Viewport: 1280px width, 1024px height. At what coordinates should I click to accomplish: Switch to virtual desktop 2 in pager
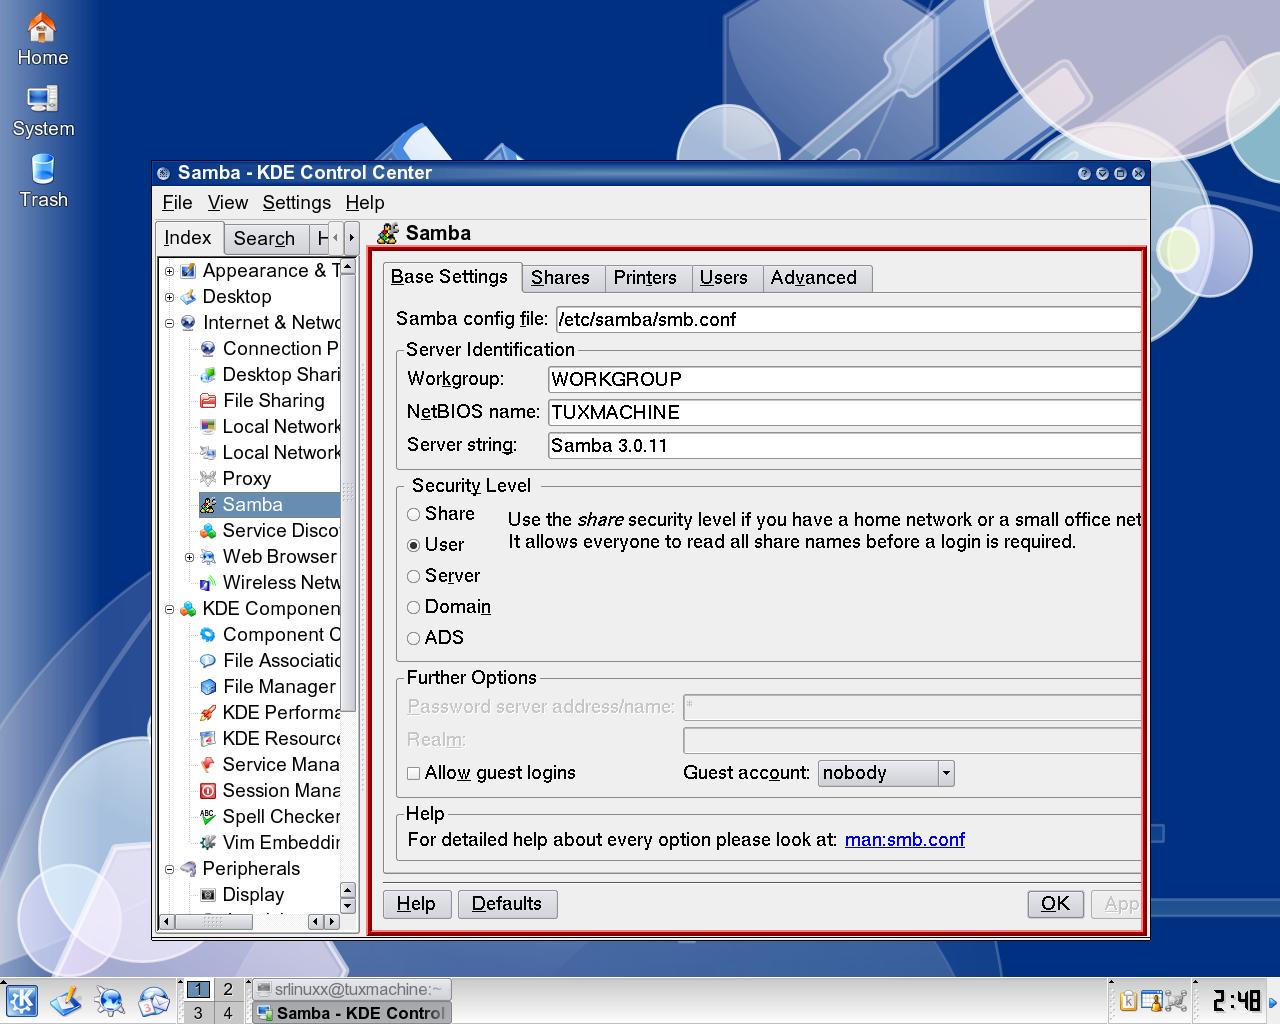(227, 989)
